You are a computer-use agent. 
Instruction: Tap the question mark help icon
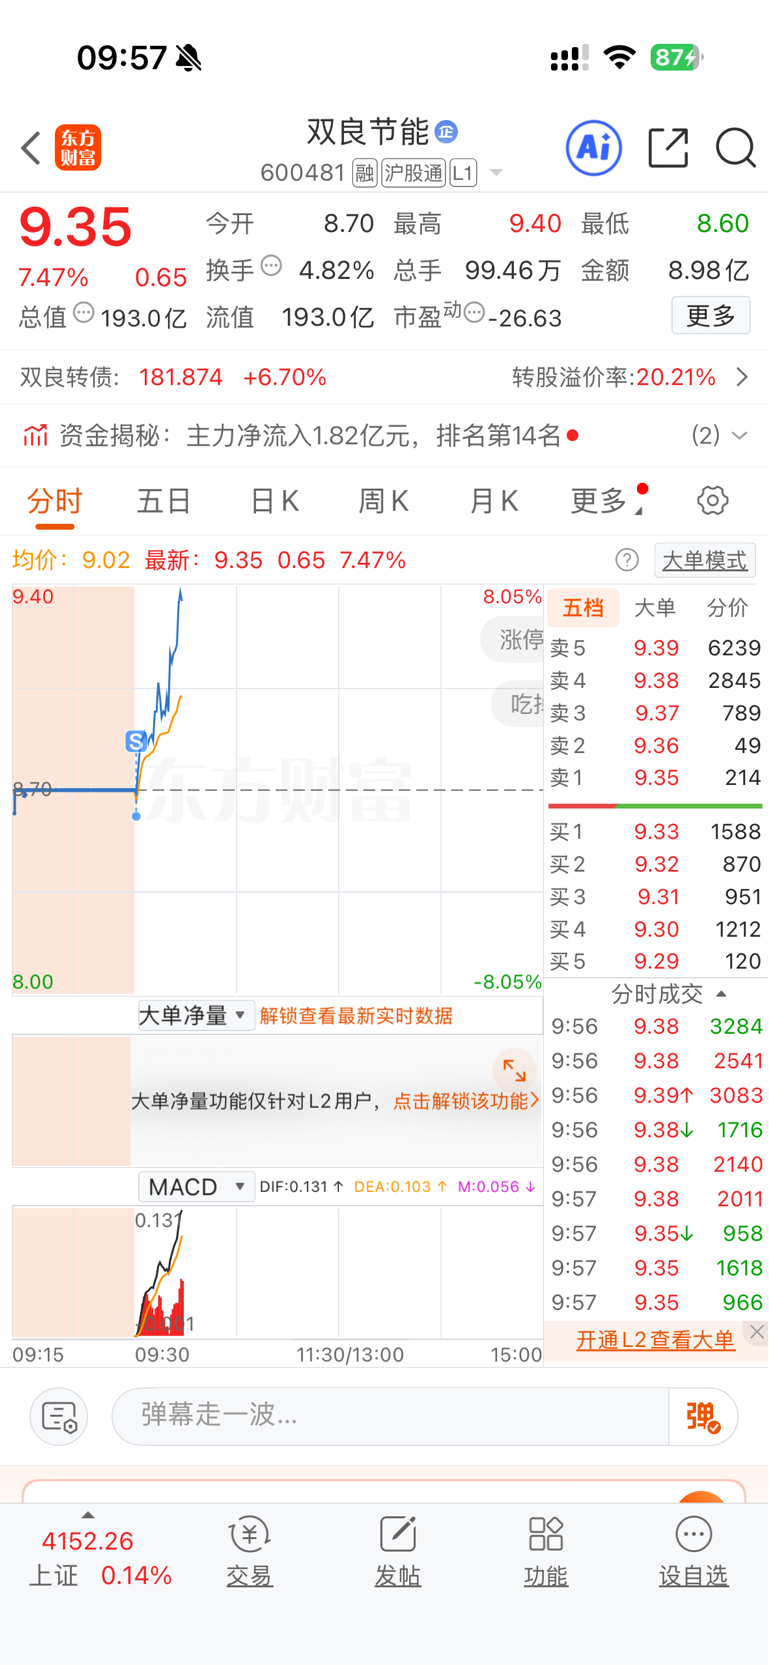(627, 560)
